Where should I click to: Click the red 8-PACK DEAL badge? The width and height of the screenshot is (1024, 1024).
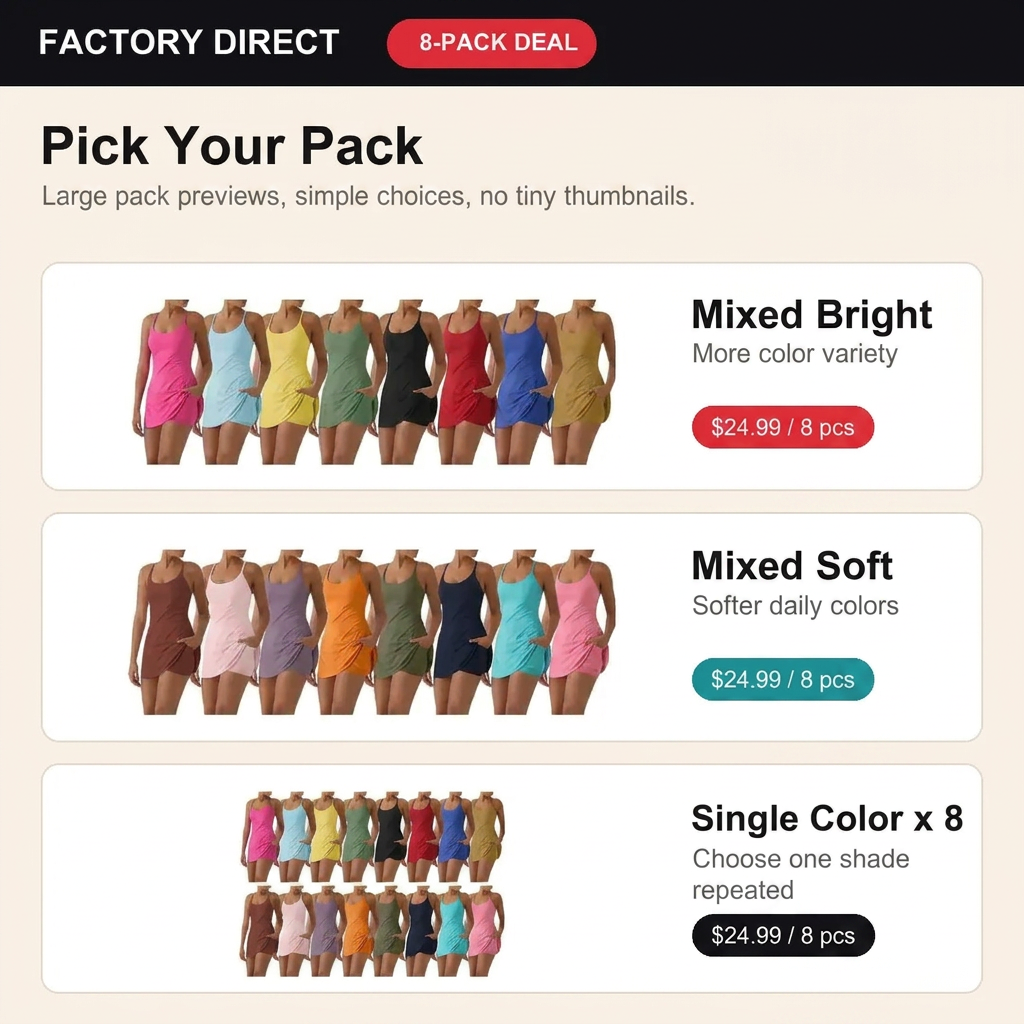point(491,43)
